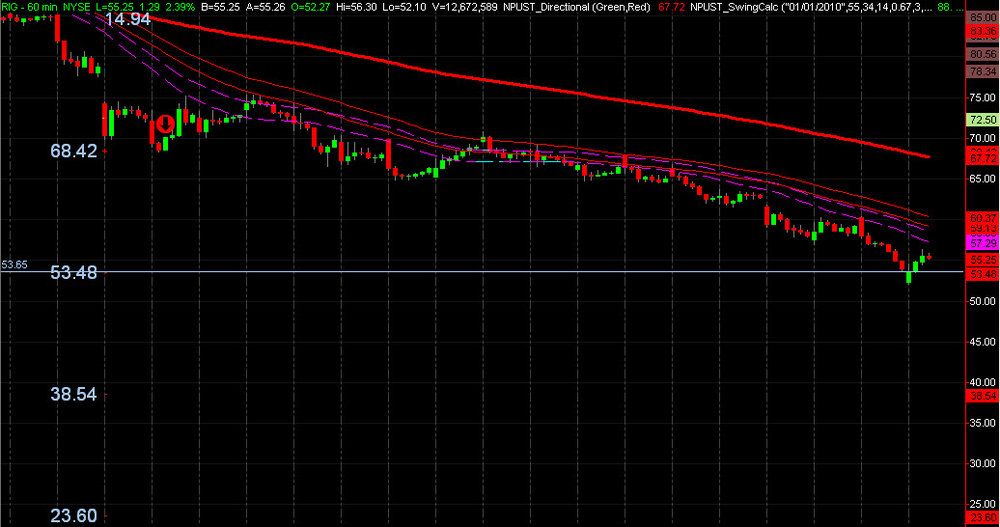Image resolution: width=1000 pixels, height=527 pixels.
Task: Click the 65.00 price axis label
Action: (983, 179)
